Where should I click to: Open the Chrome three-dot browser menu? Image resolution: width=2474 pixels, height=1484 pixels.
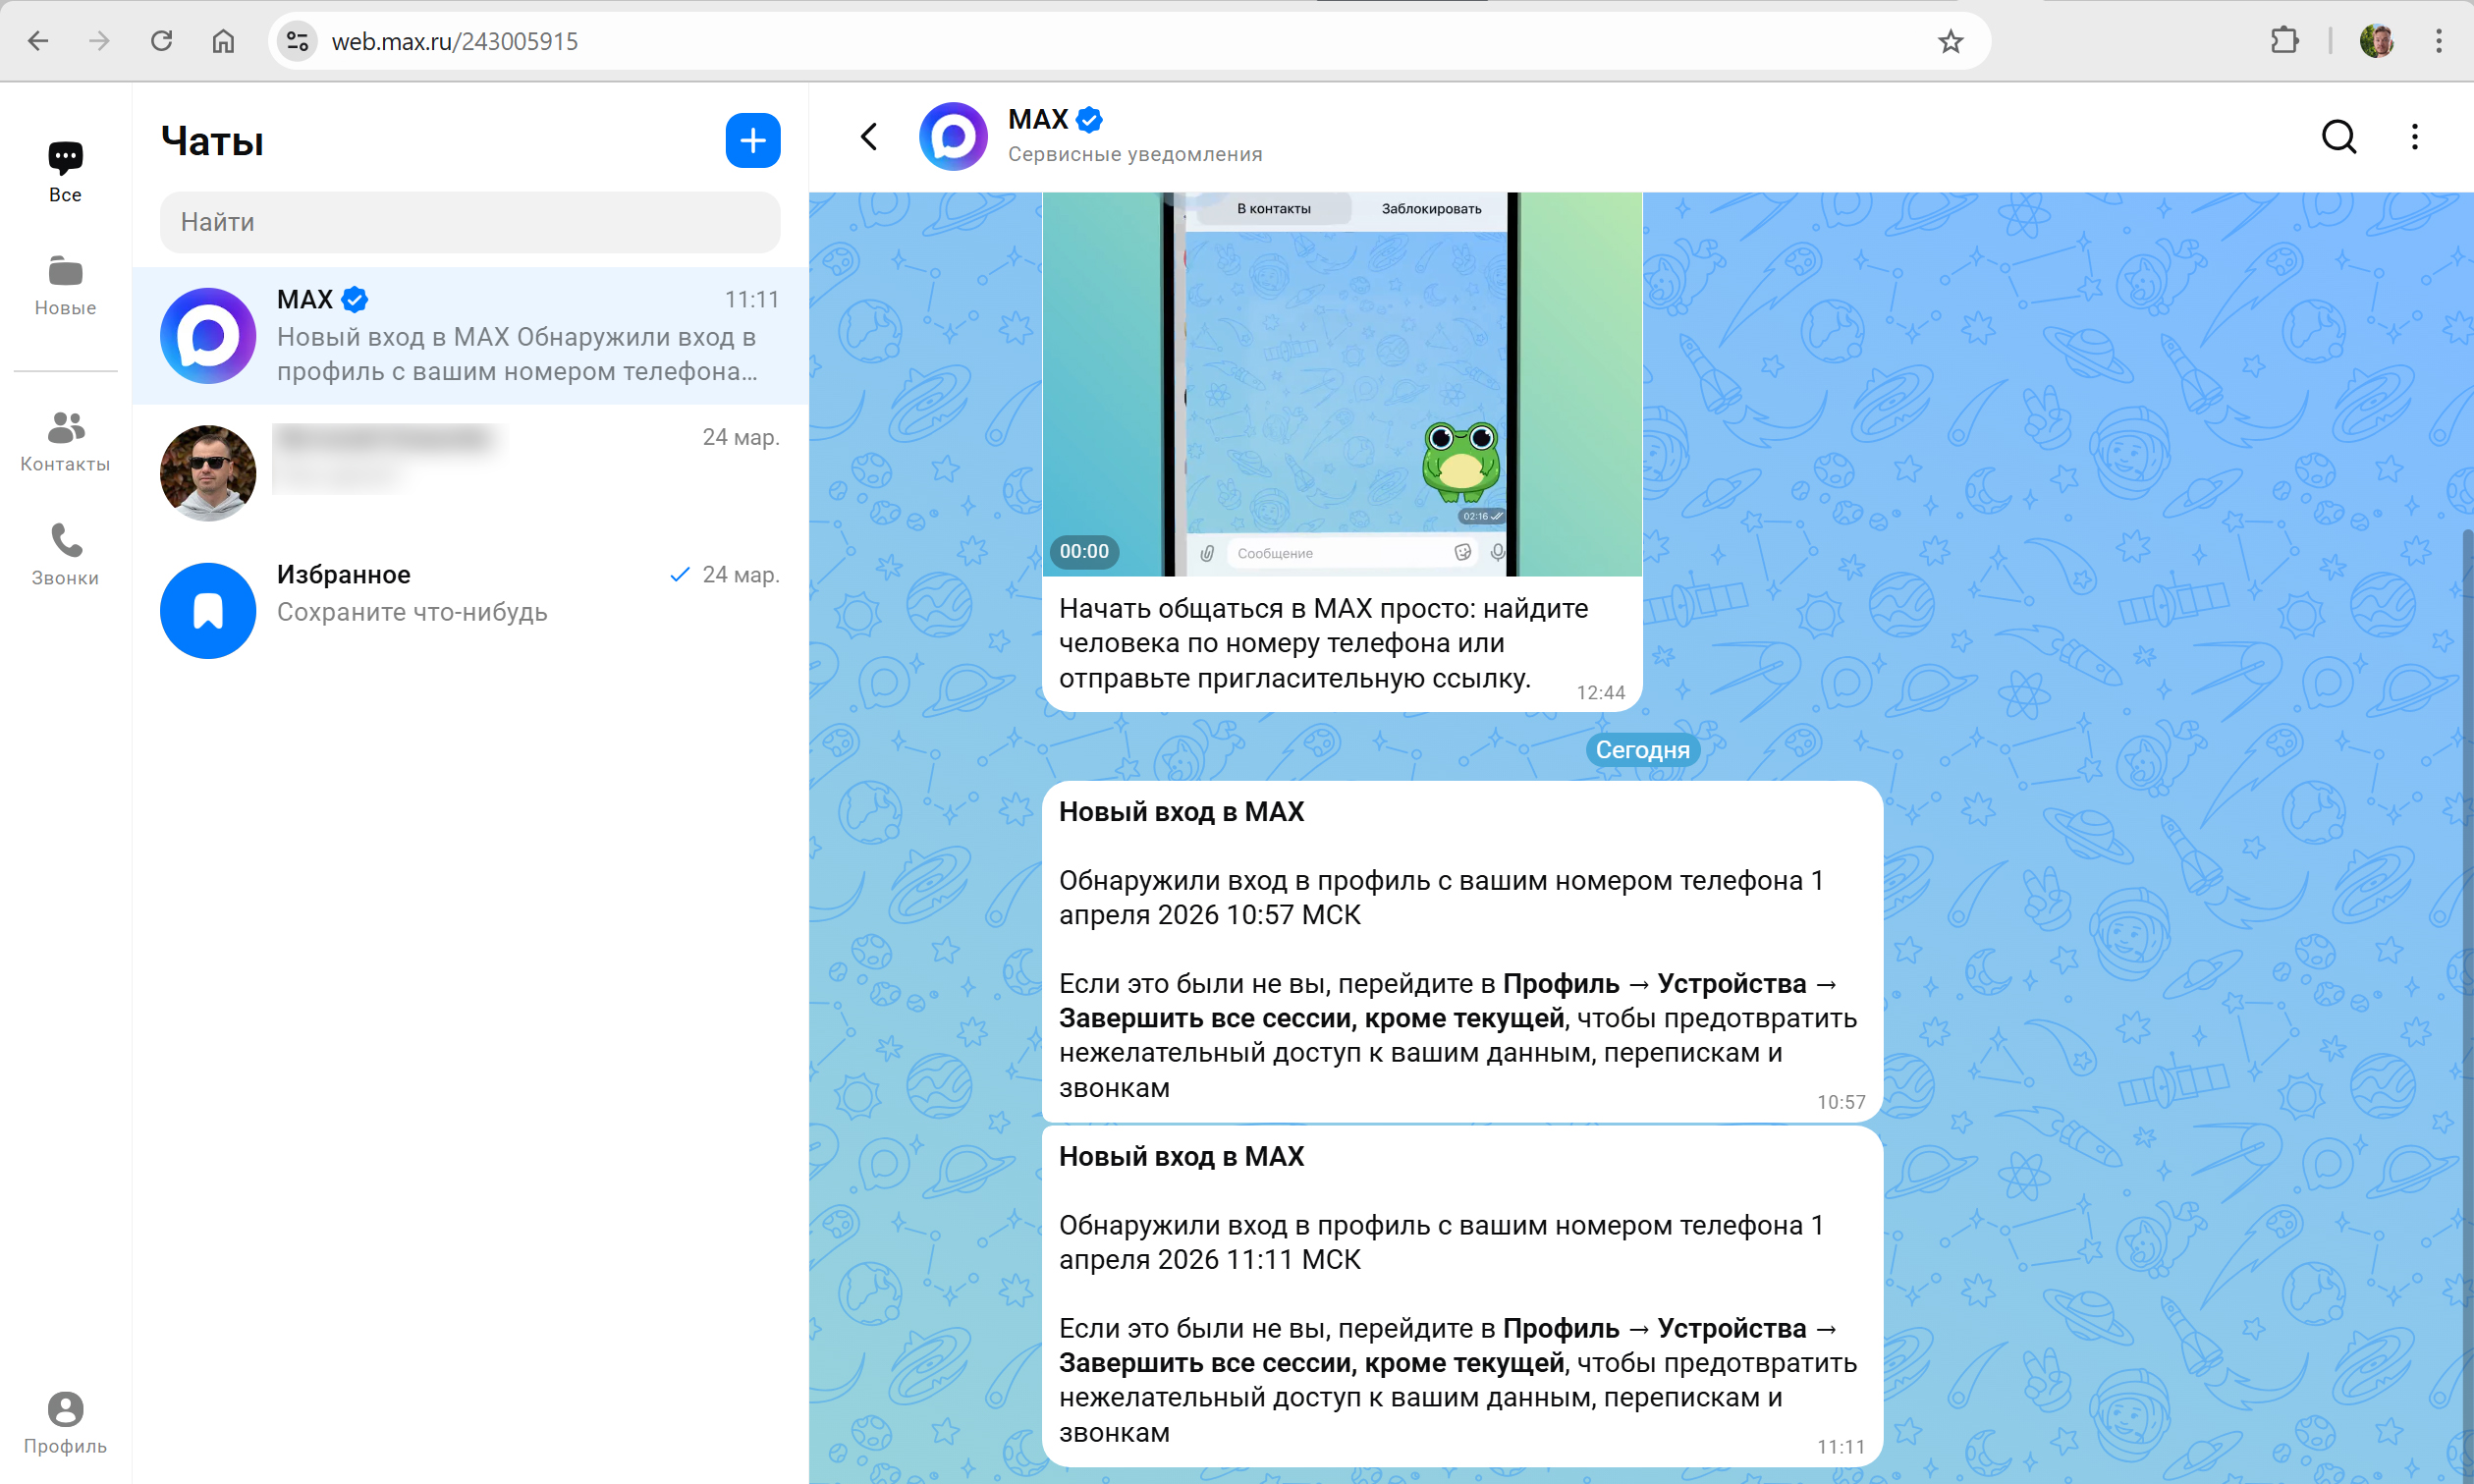pos(2440,41)
